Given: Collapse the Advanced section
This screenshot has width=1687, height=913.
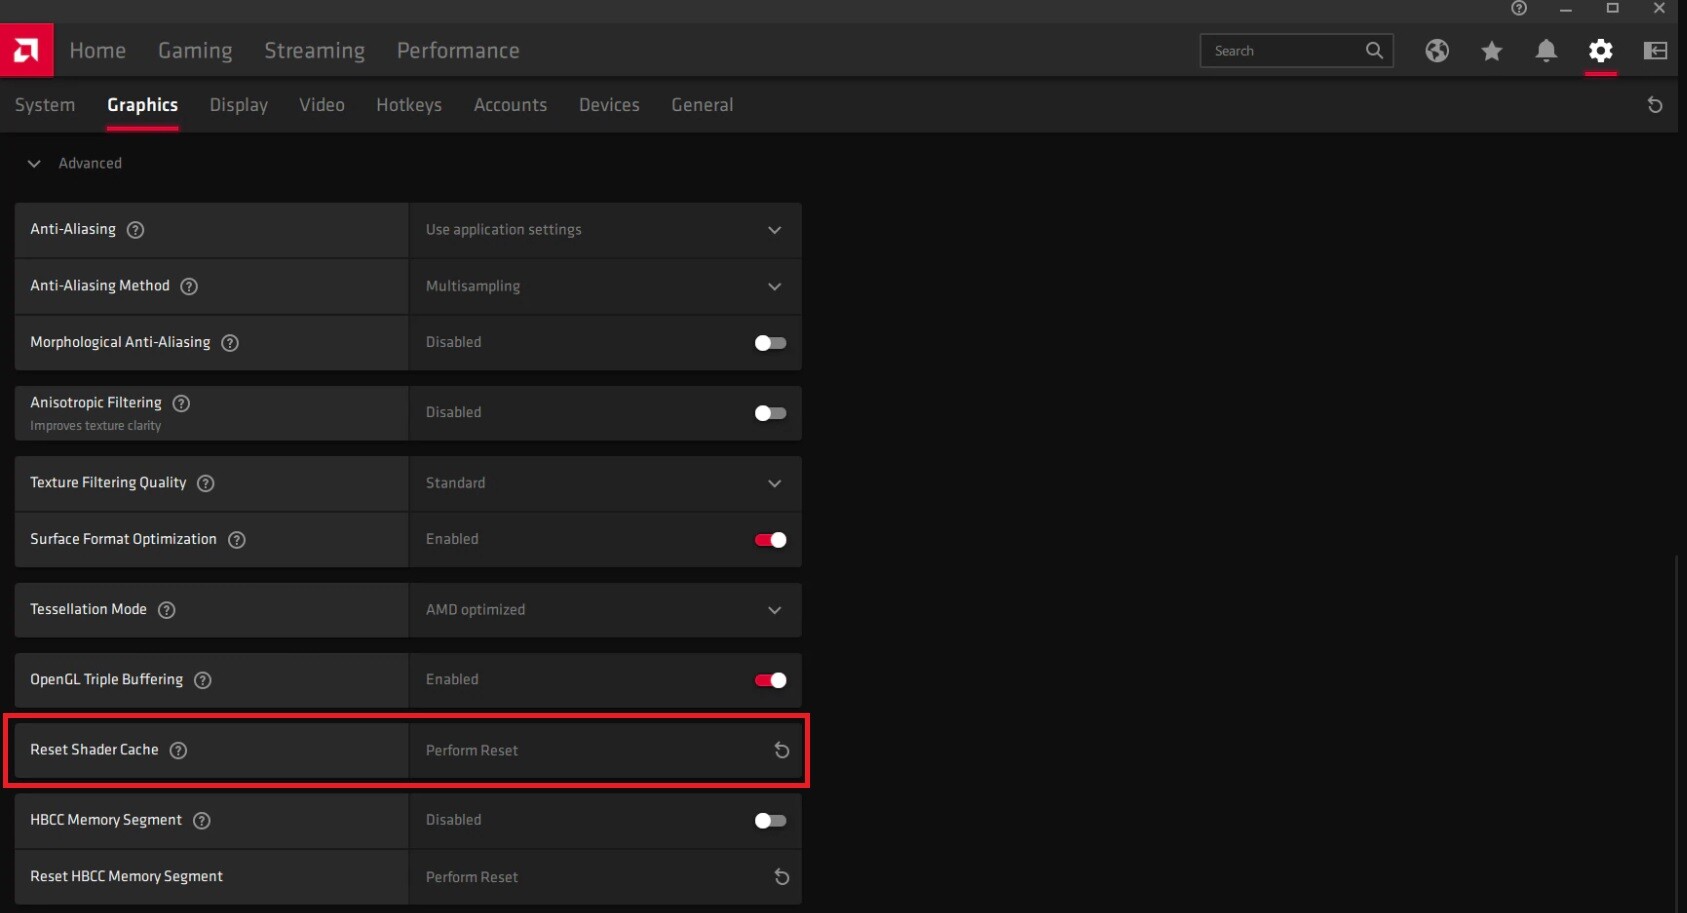Looking at the screenshot, I should (34, 163).
